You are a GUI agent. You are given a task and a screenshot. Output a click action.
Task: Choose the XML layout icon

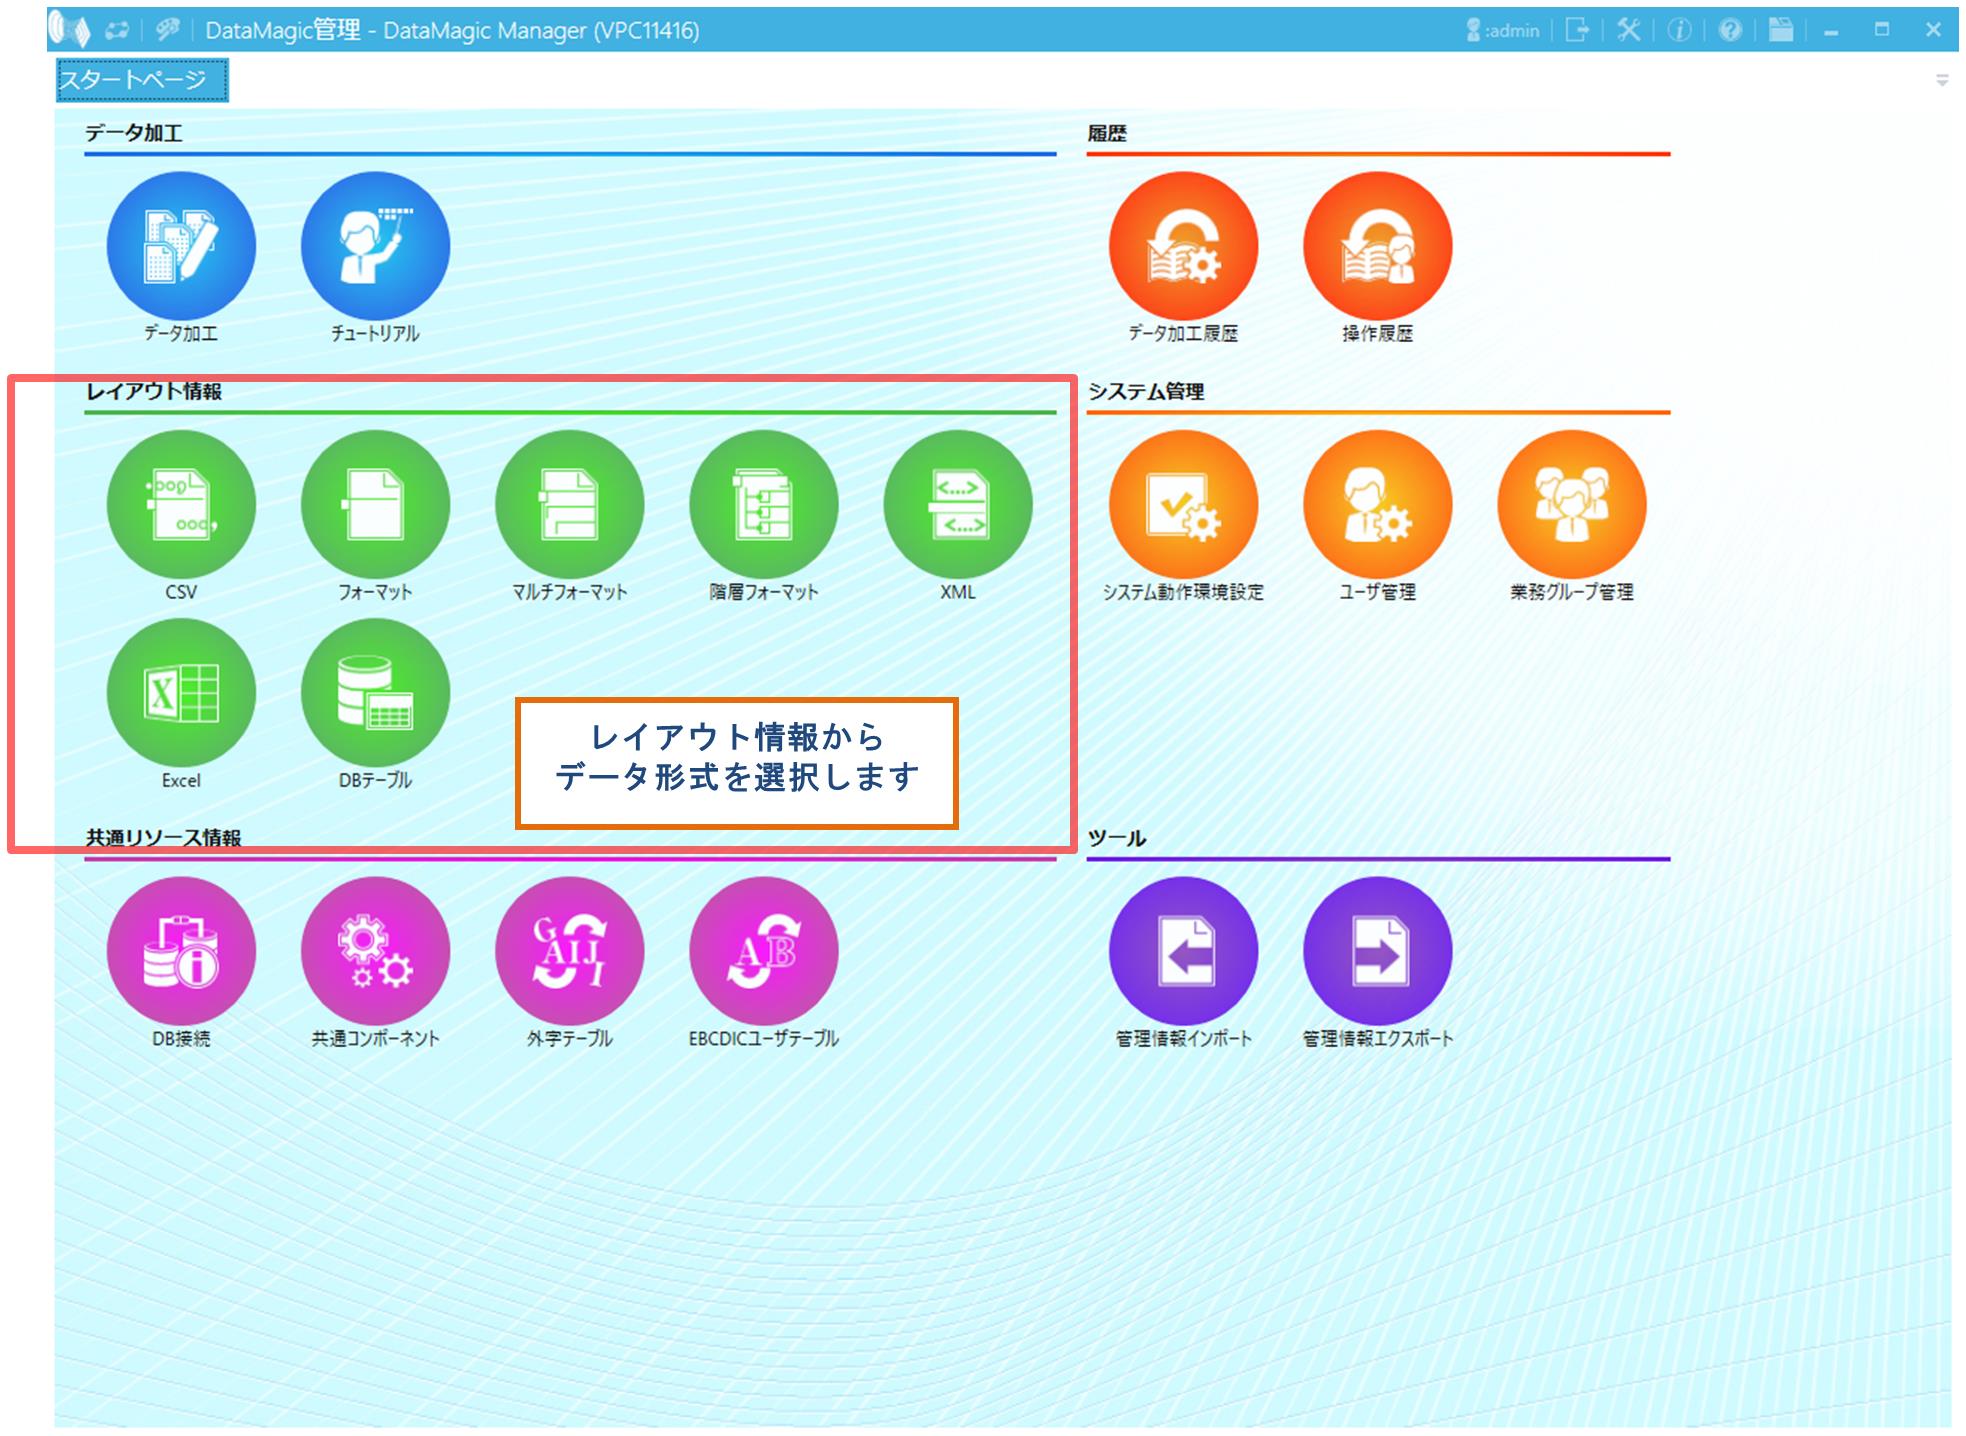click(957, 504)
